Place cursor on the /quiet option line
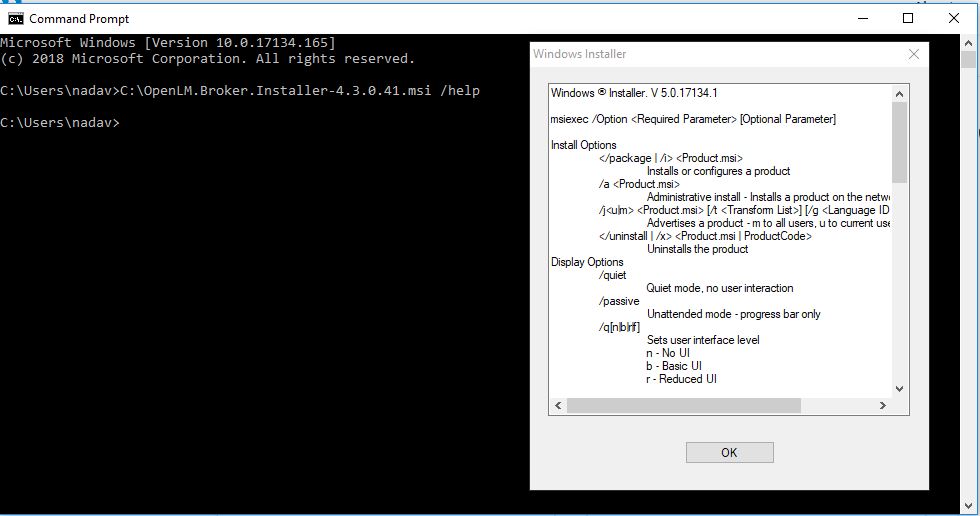This screenshot has width=980, height=516. [612, 275]
